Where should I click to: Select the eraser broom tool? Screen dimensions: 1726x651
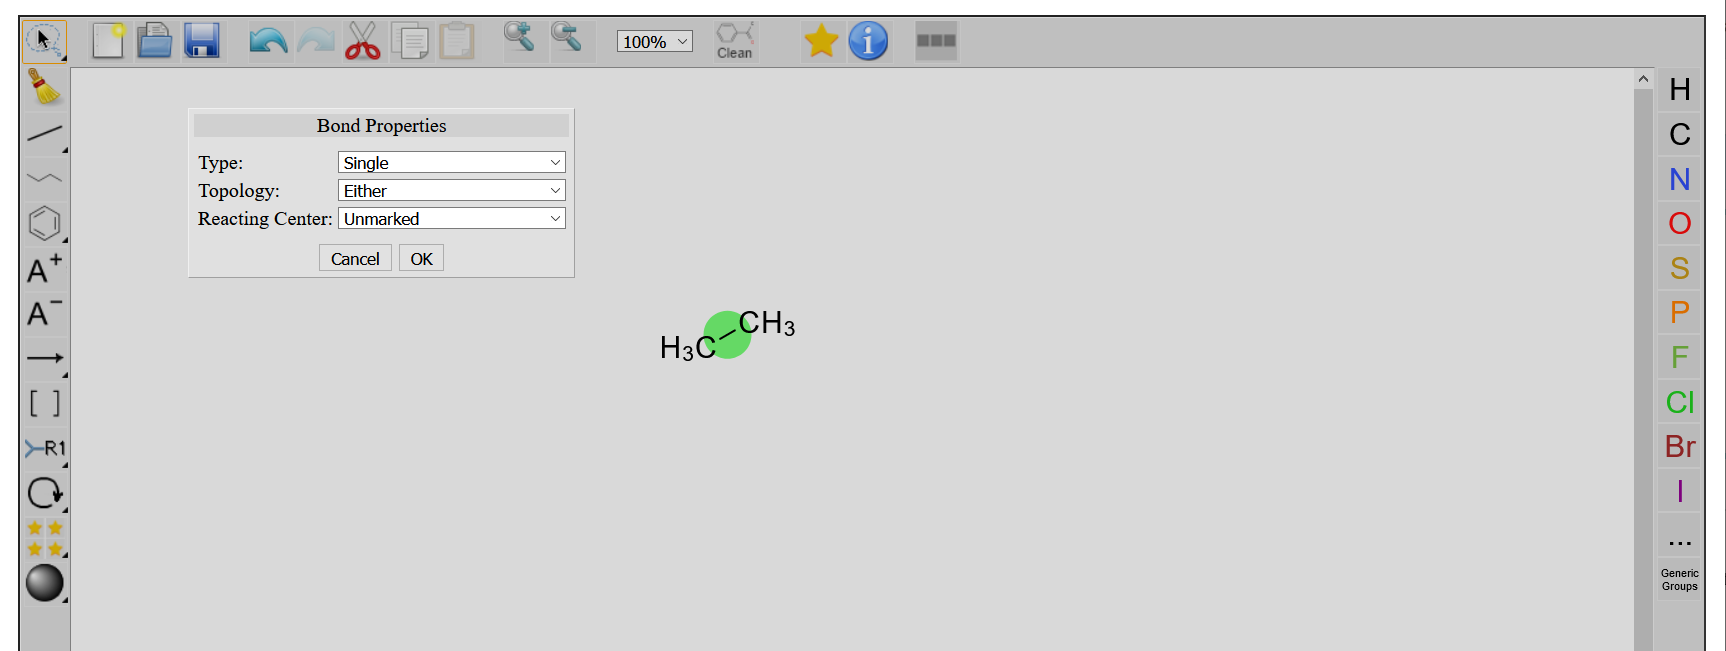point(44,88)
